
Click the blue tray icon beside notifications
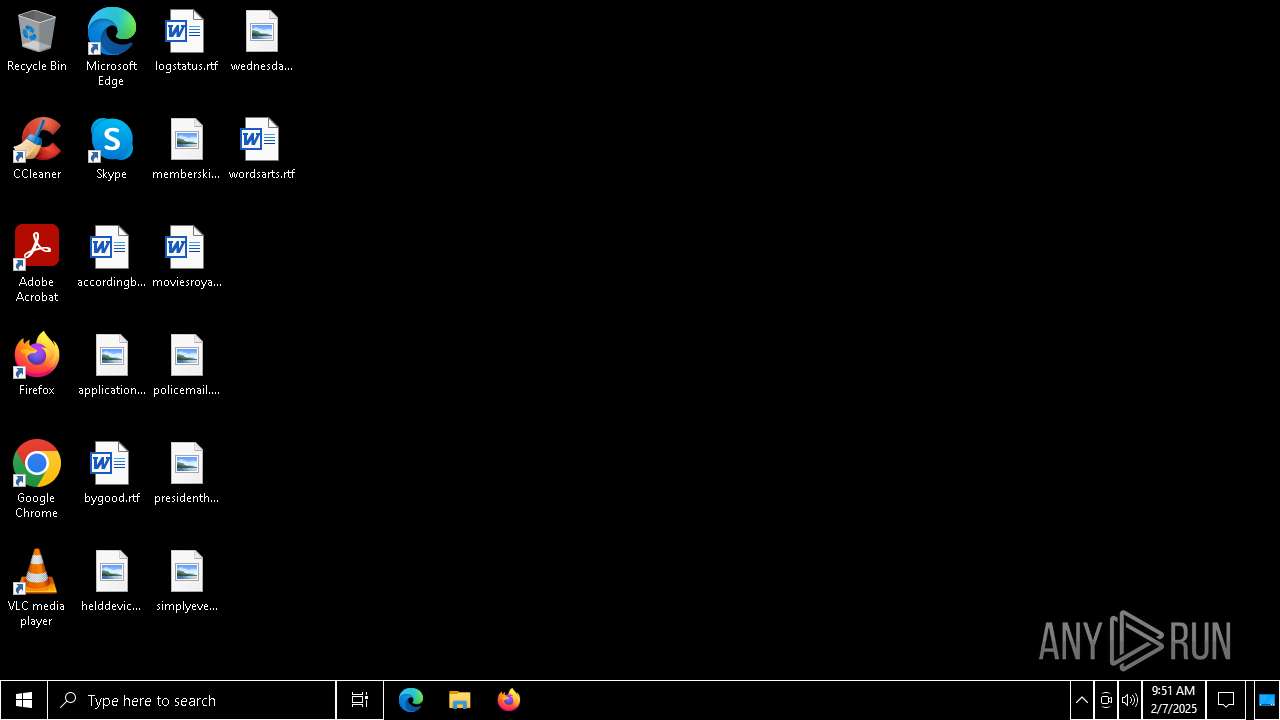(1266, 700)
